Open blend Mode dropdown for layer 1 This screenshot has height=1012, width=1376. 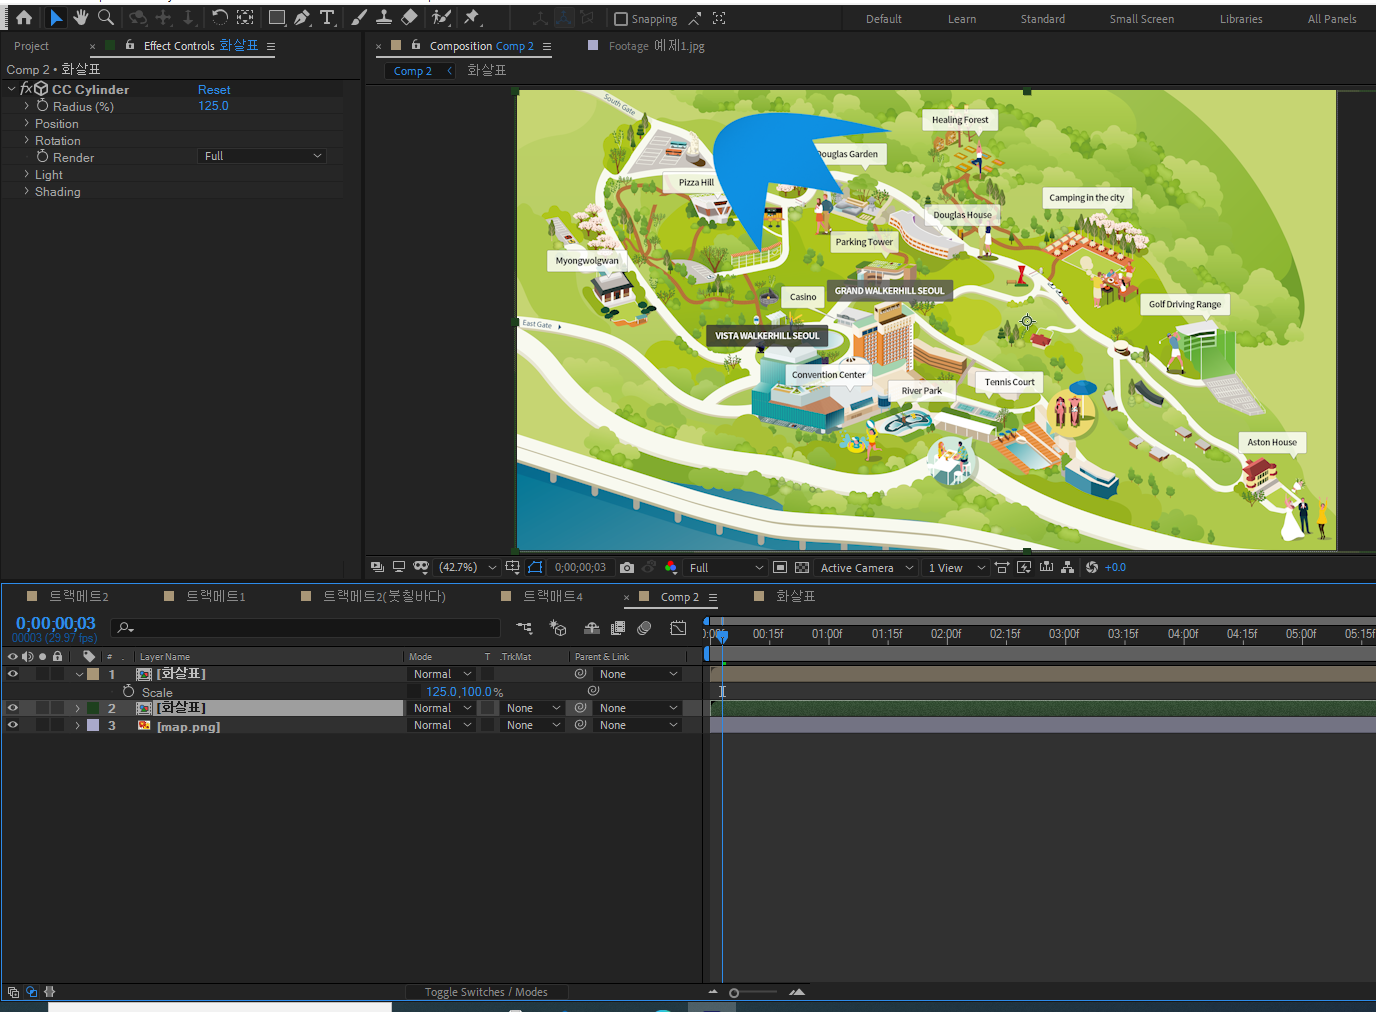click(x=442, y=674)
